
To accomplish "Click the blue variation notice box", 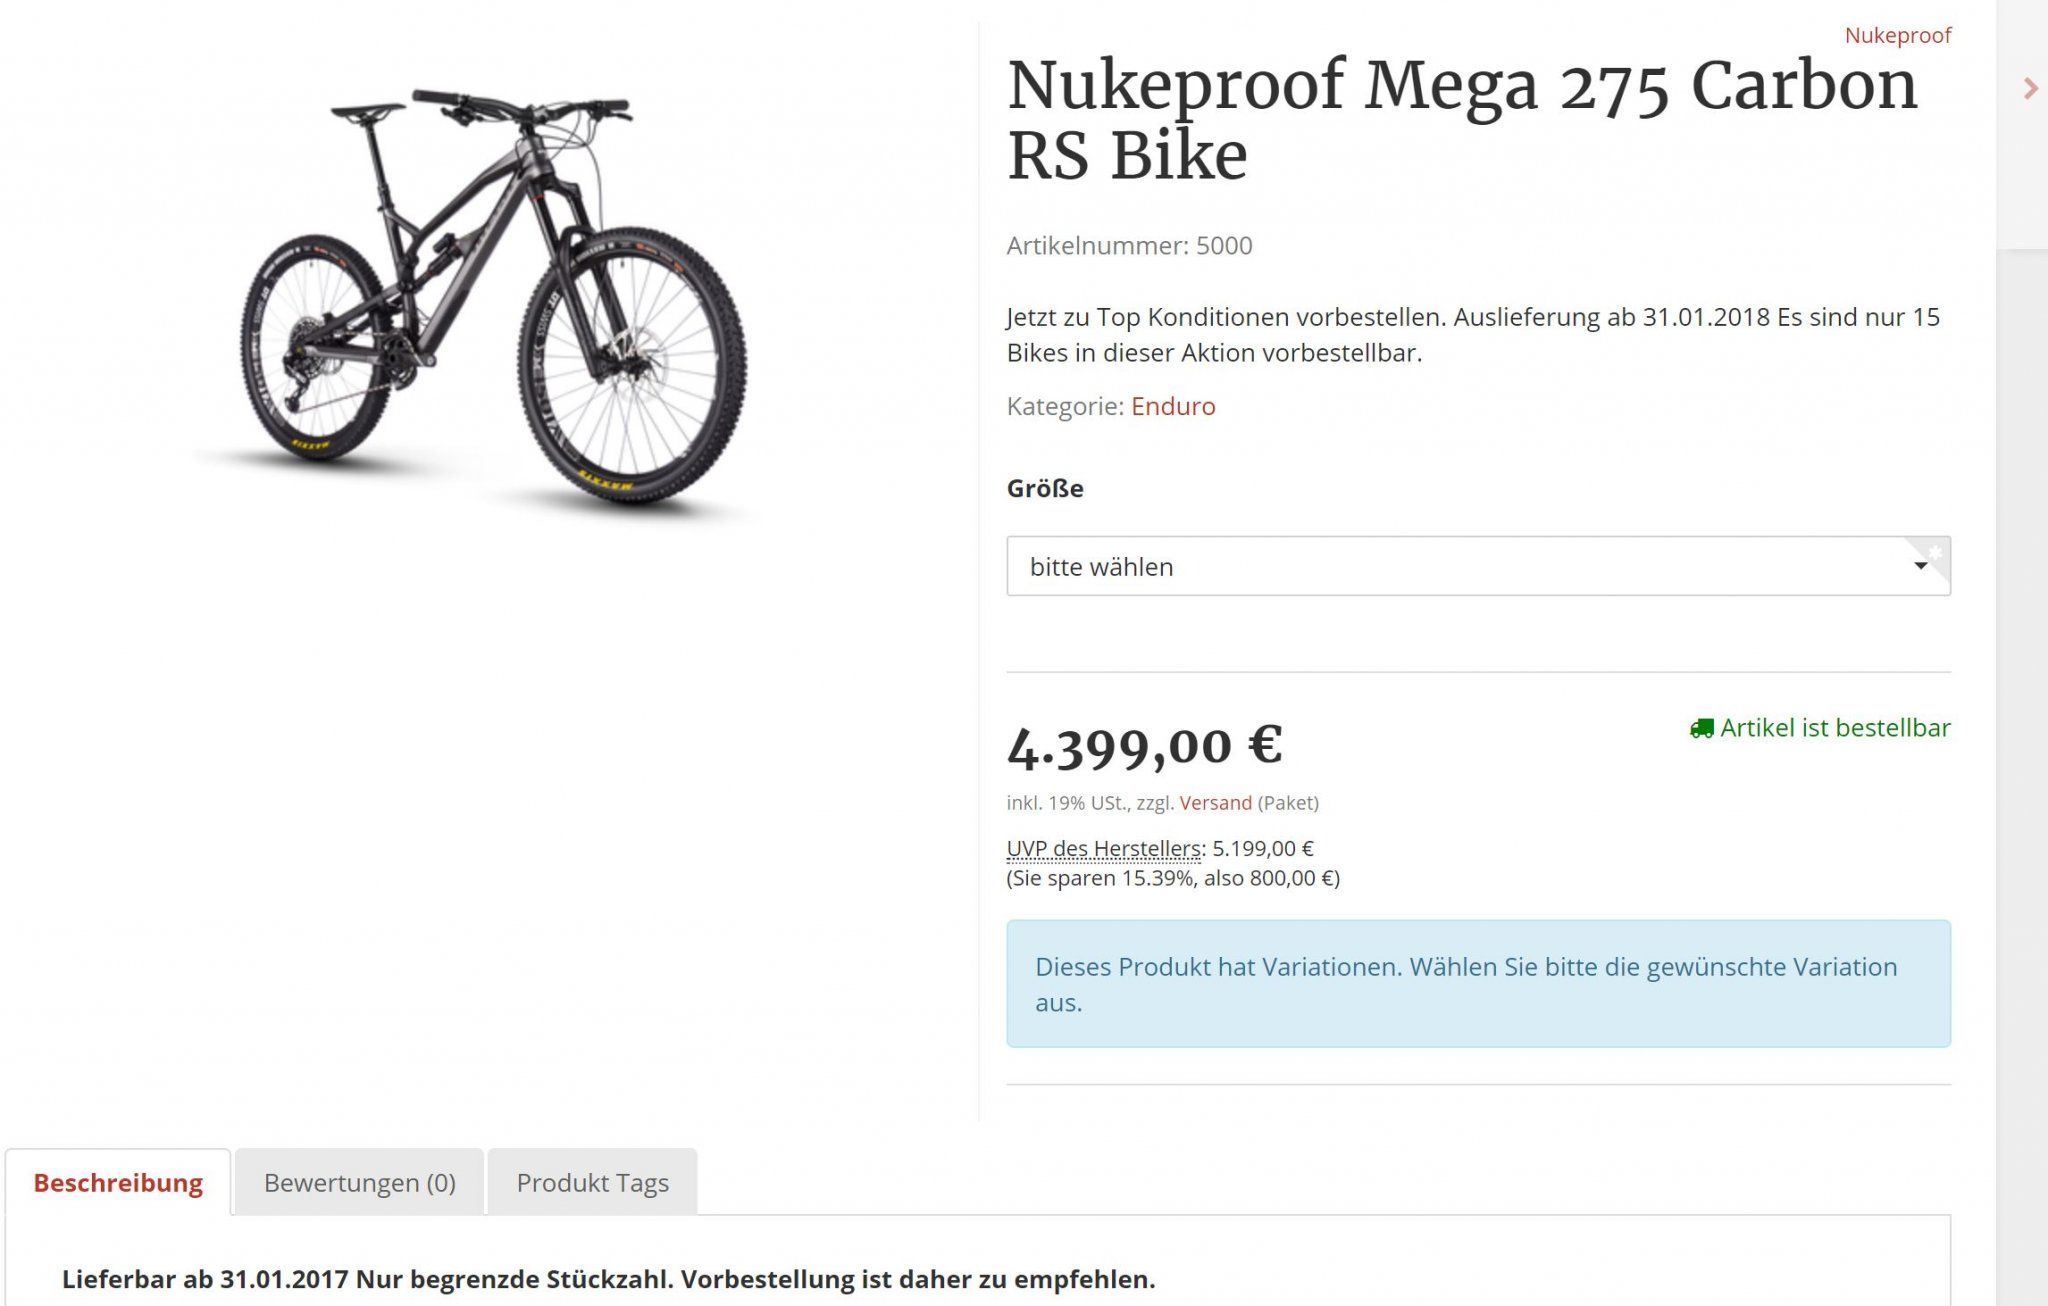I will (x=1477, y=984).
